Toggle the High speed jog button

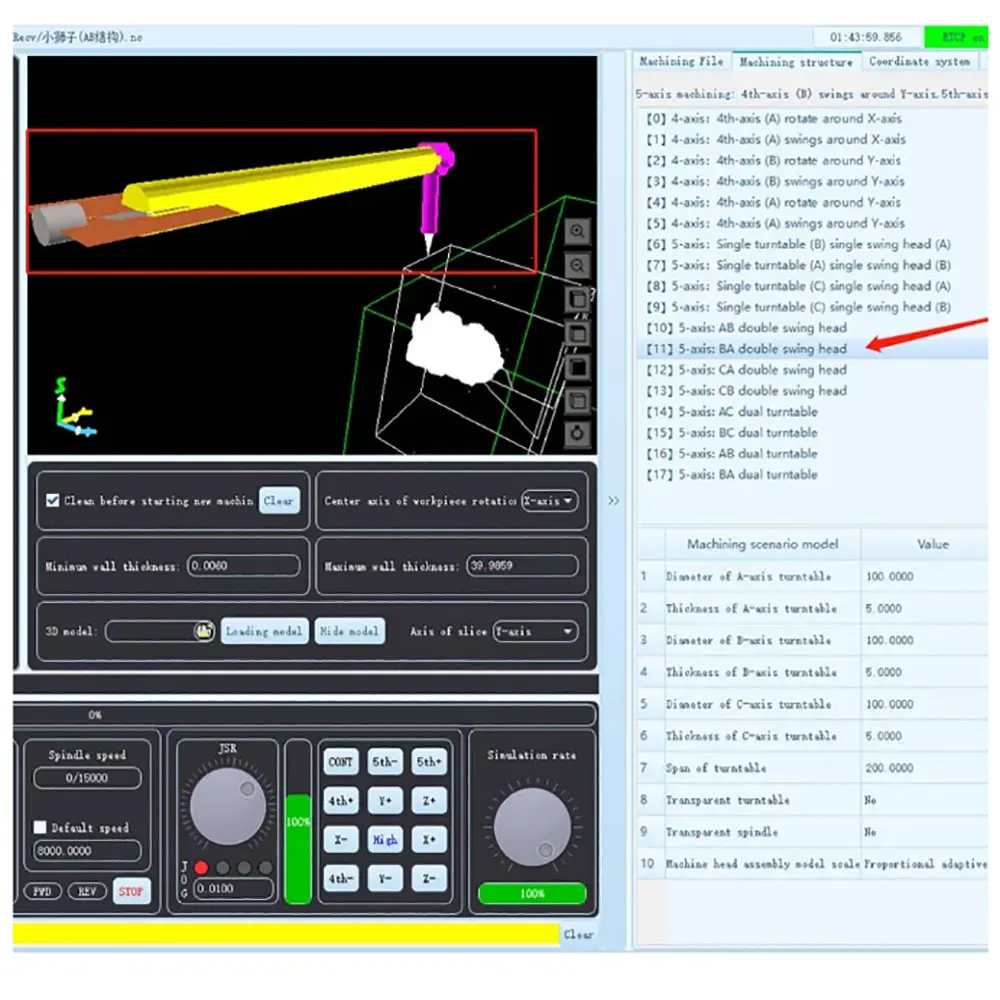click(x=385, y=839)
